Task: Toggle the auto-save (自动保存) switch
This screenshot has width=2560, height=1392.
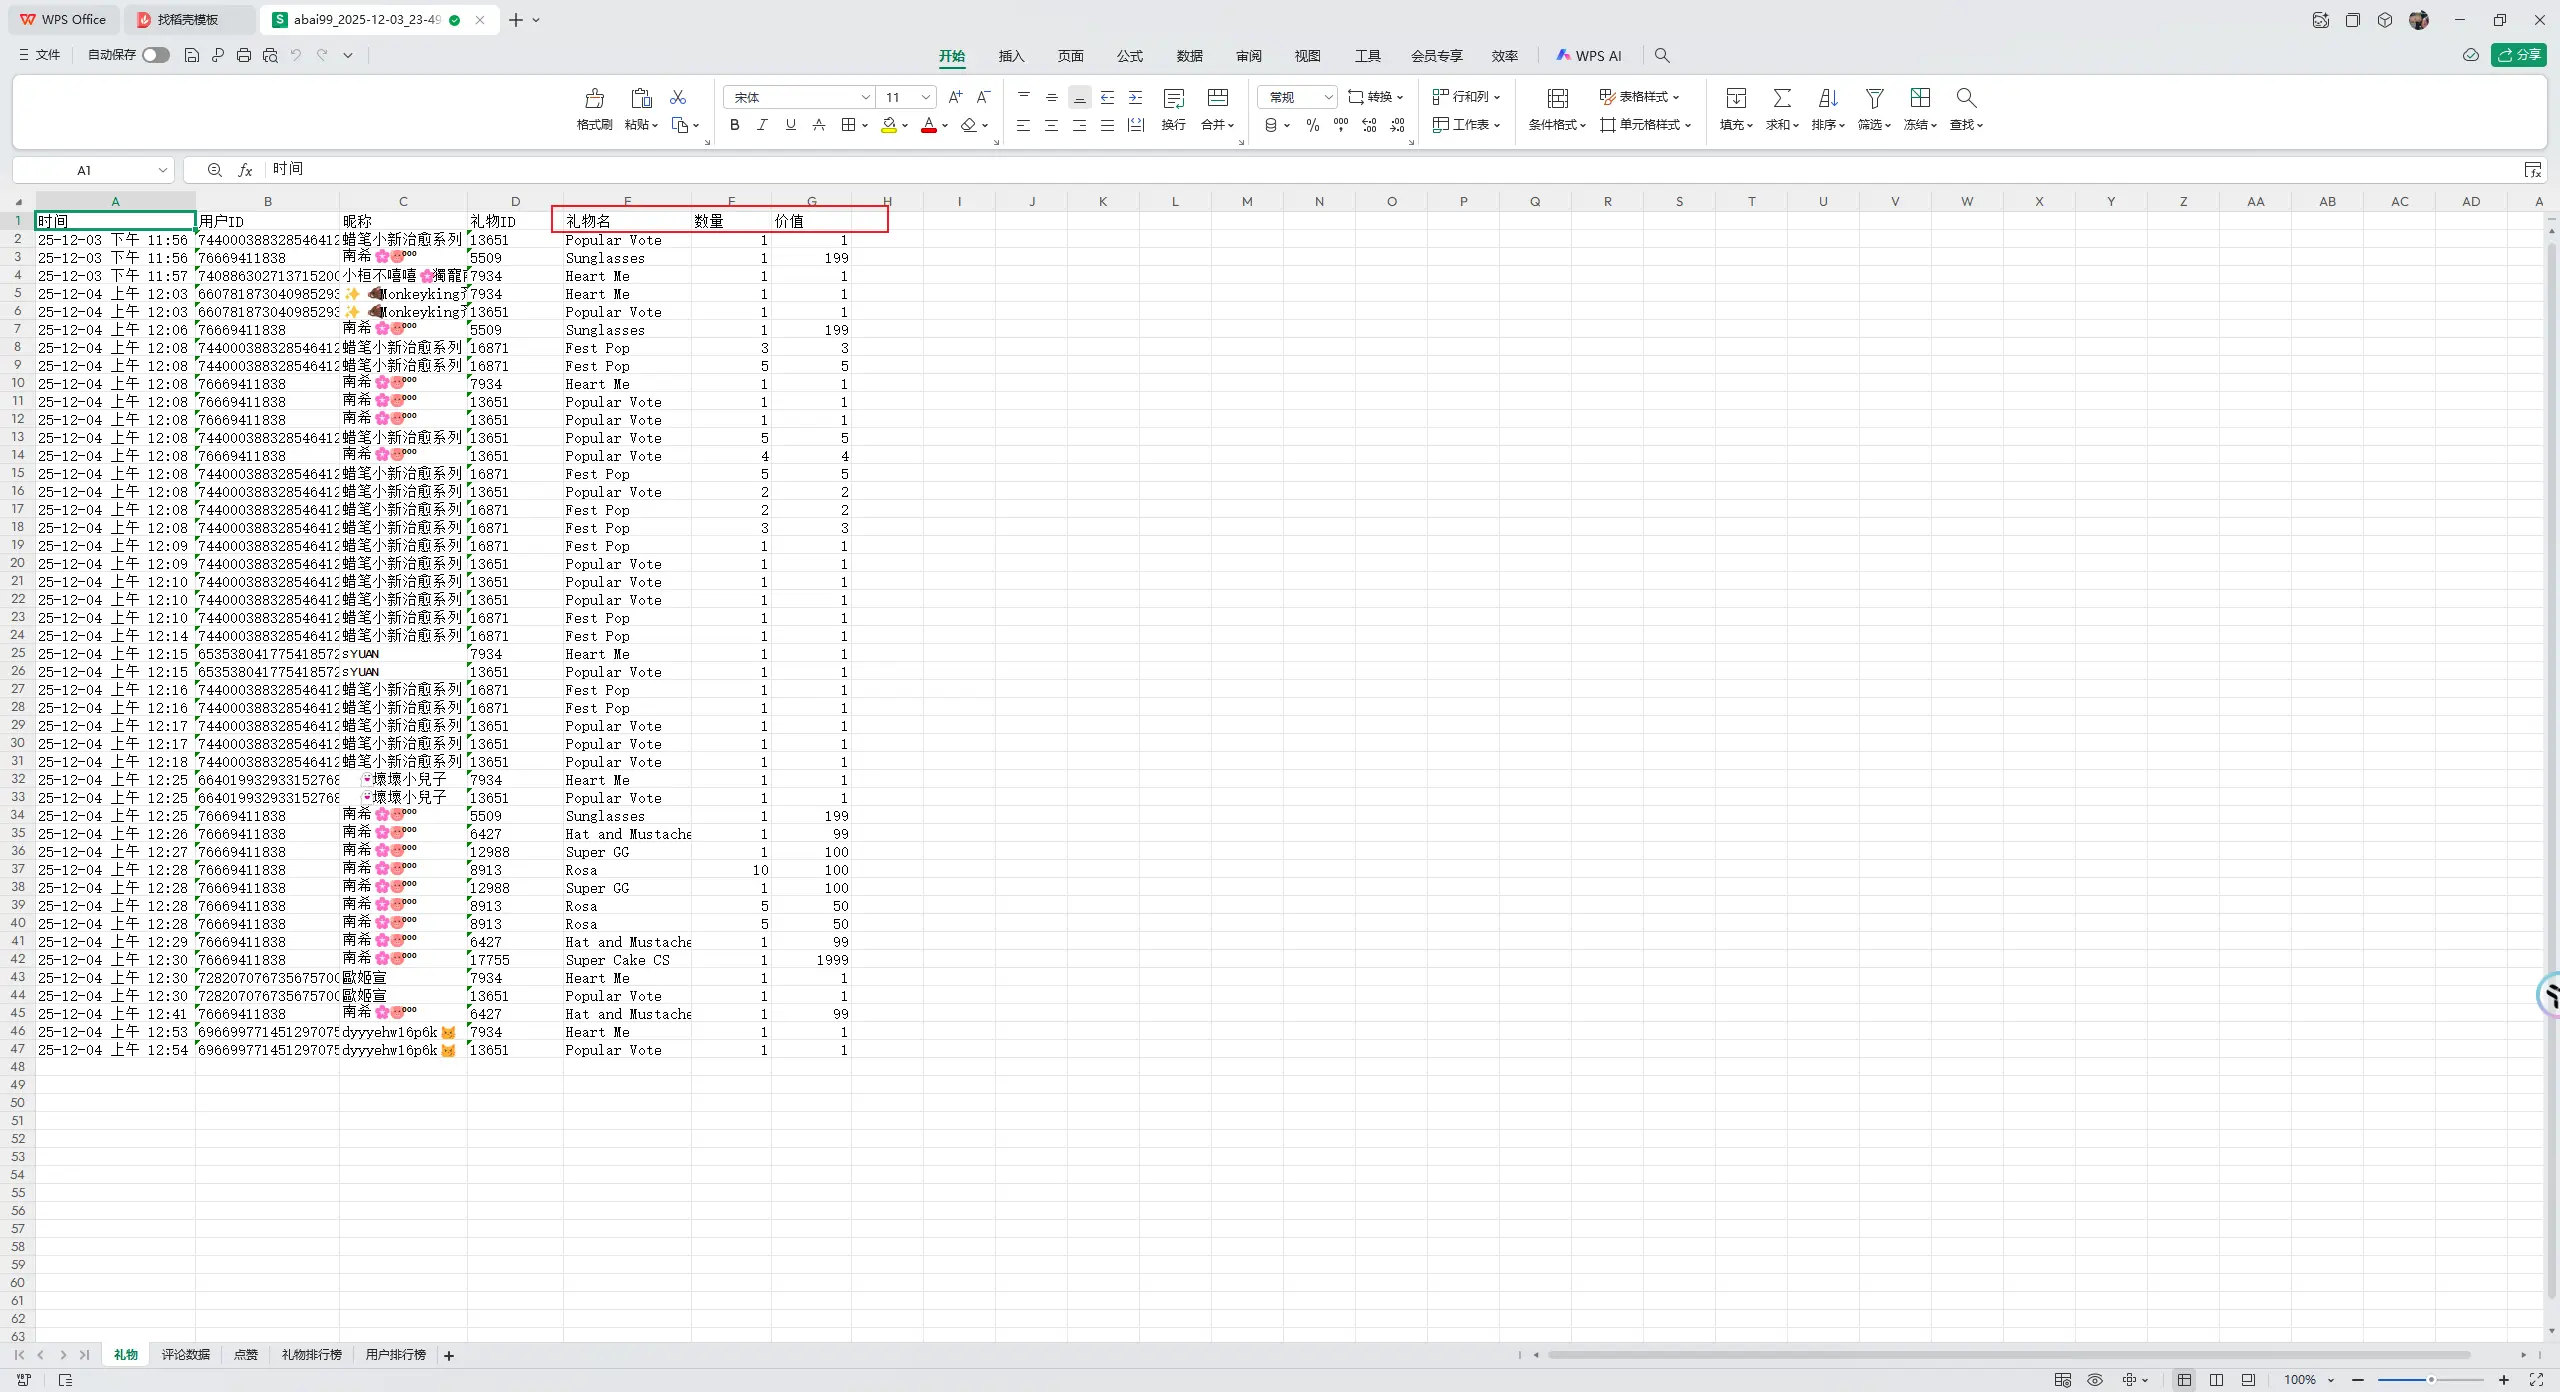Action: pyautogui.click(x=155, y=55)
